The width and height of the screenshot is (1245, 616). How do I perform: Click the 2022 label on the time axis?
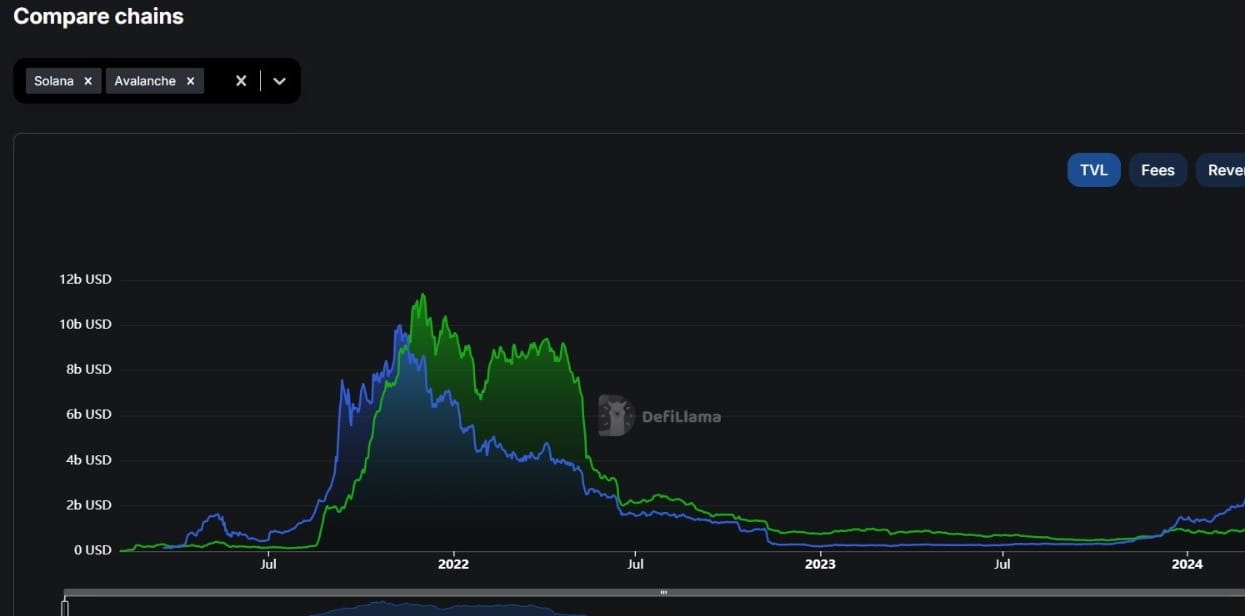pos(453,564)
